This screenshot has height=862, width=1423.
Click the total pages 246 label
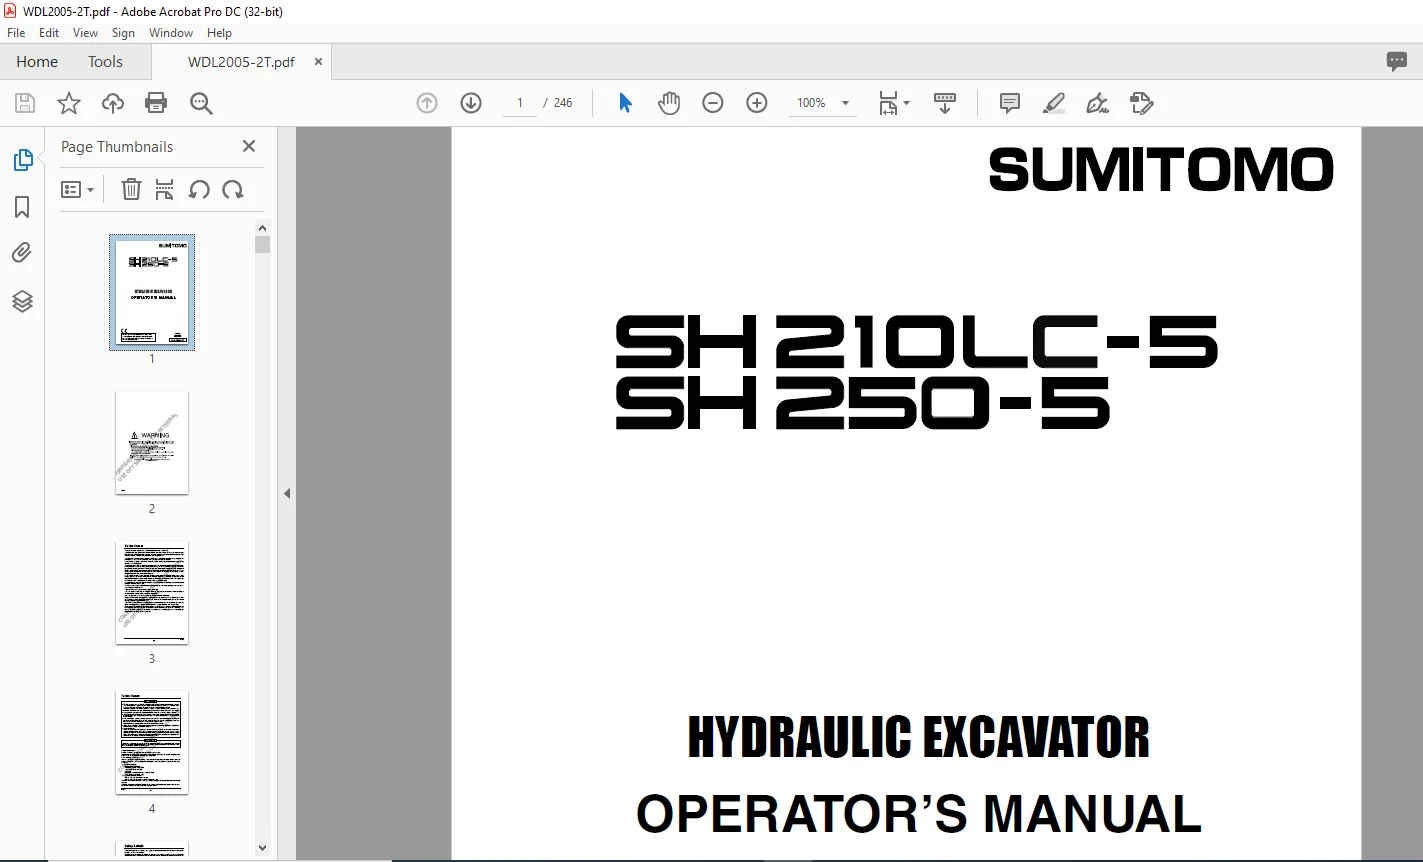563,103
